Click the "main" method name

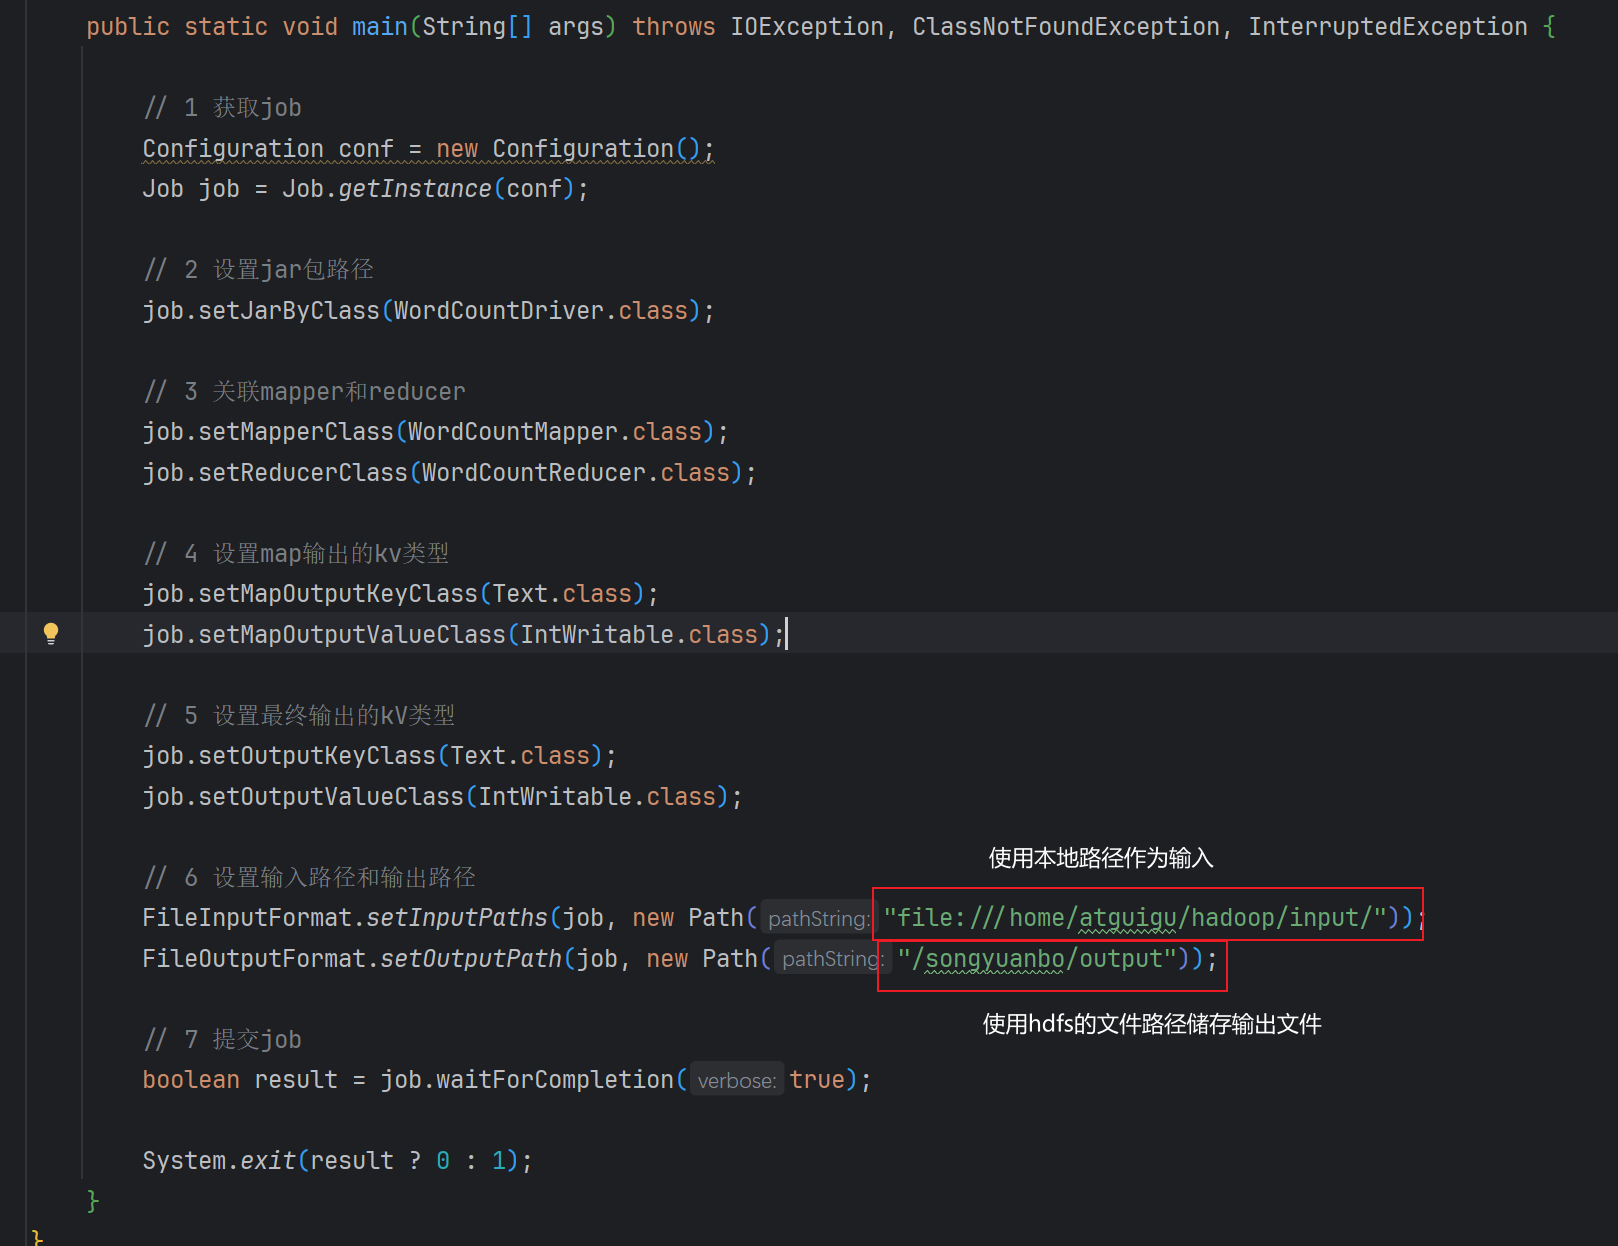click(x=380, y=27)
